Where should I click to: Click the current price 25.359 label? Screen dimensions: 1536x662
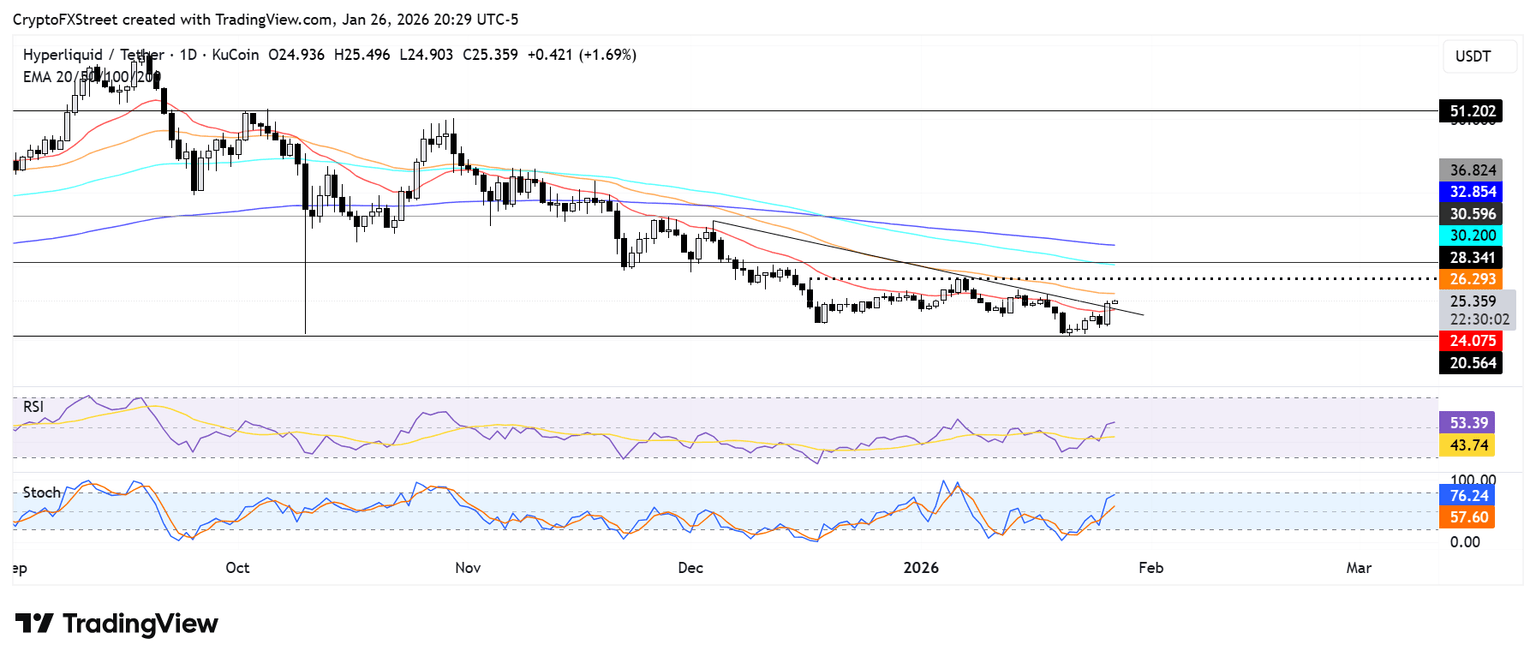tap(1470, 300)
